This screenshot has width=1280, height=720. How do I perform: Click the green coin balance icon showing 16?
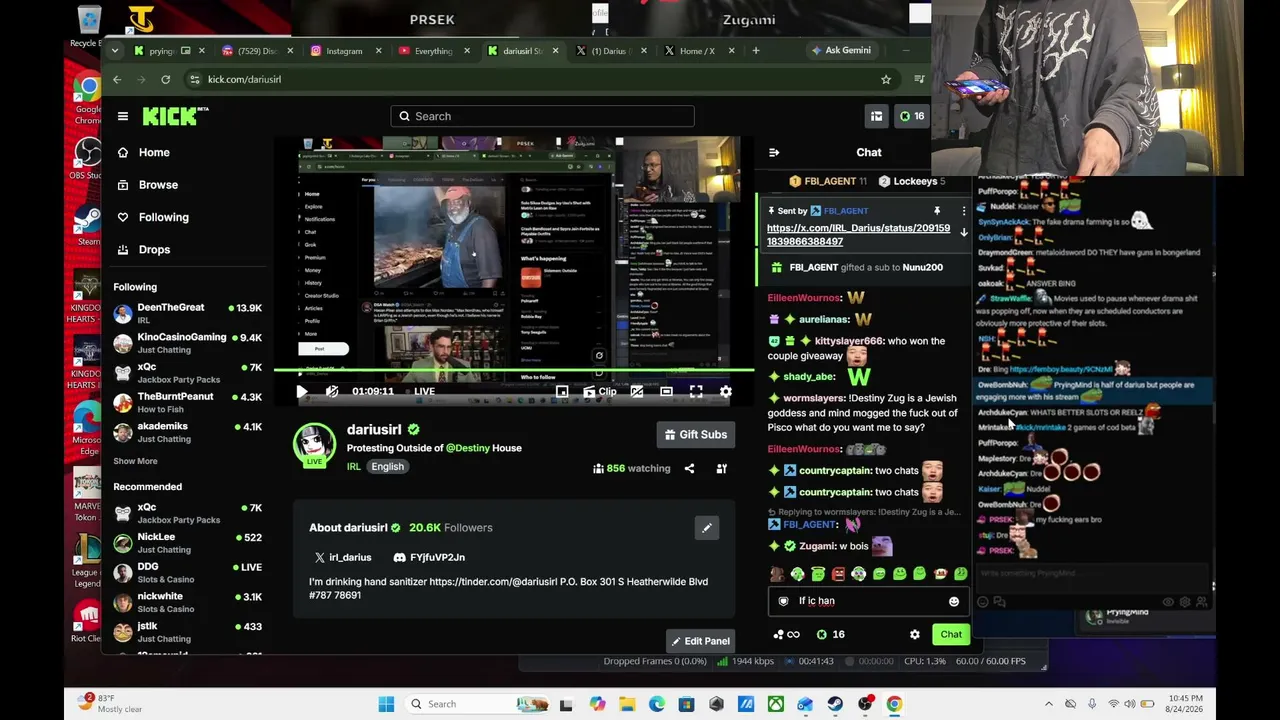click(x=912, y=116)
